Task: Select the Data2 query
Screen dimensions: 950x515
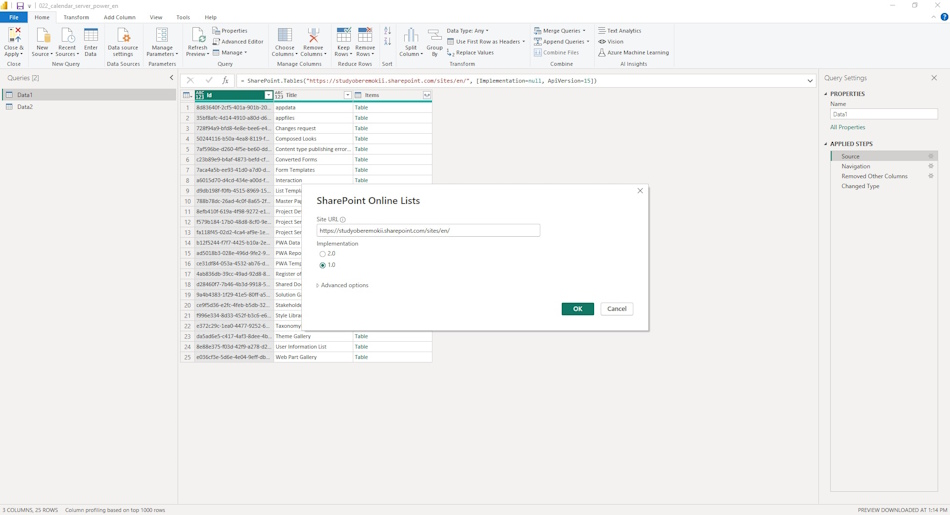Action: tap(89, 107)
